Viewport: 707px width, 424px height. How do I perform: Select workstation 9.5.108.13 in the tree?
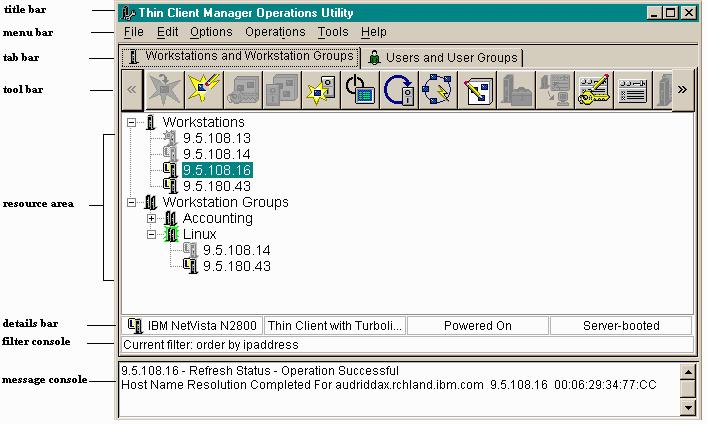[216, 138]
